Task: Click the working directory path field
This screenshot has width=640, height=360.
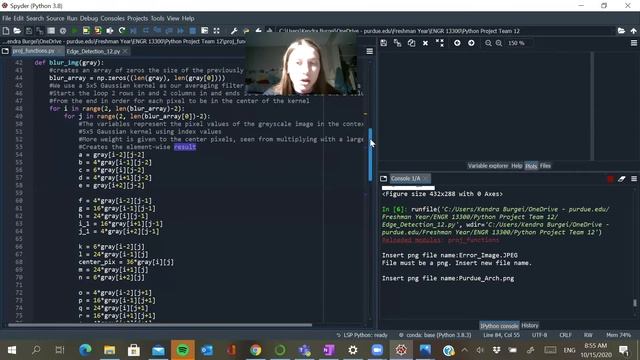Action: (x=446, y=31)
